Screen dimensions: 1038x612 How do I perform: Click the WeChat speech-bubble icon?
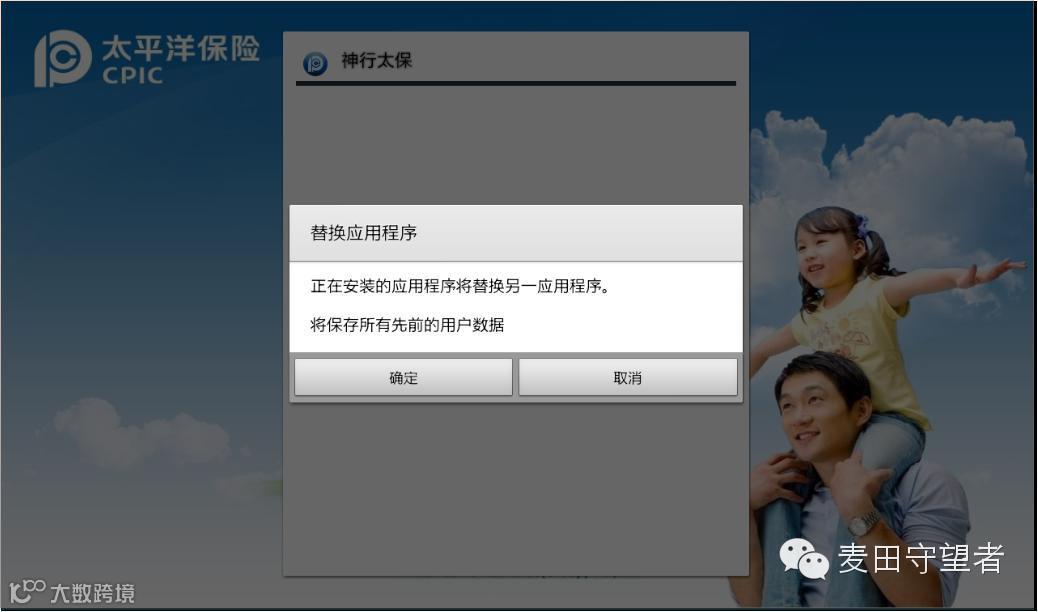(804, 558)
